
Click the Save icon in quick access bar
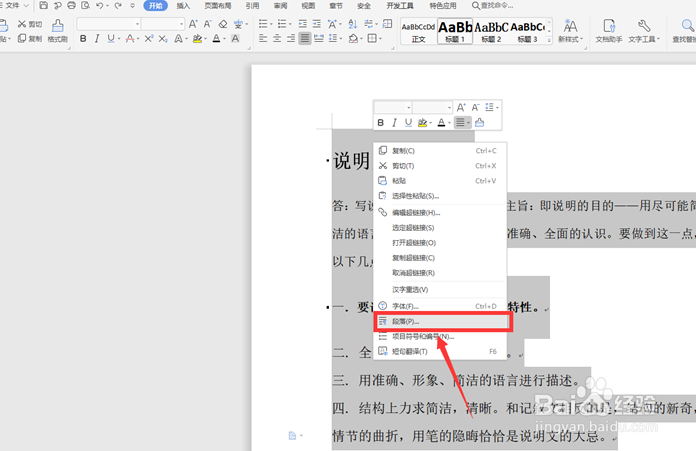point(44,5)
